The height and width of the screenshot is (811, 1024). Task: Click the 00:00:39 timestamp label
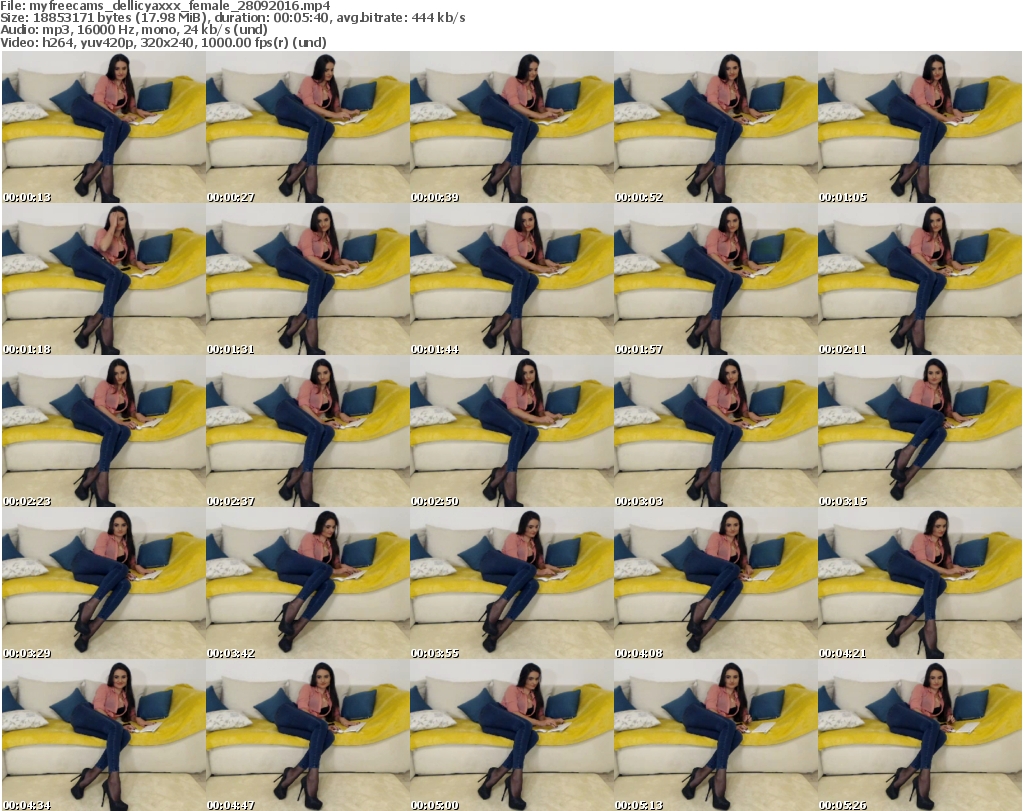(435, 197)
